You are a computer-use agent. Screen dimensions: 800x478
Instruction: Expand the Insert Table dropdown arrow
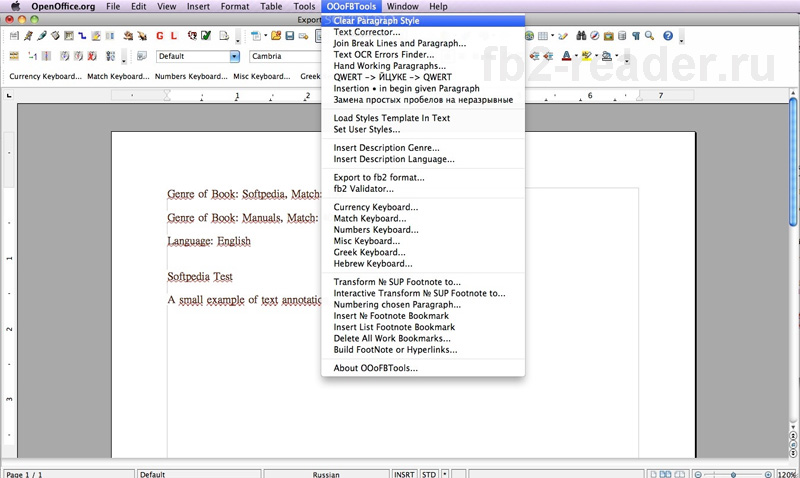[553, 36]
